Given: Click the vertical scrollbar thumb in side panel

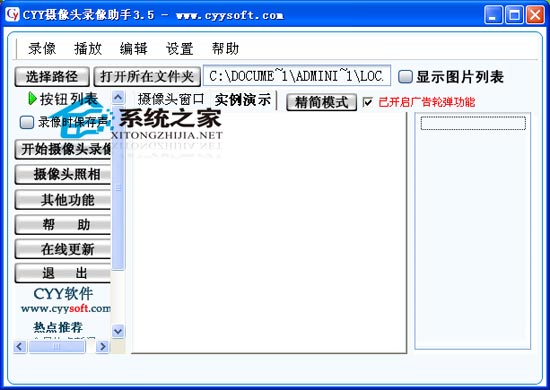Looking at the screenshot, I should coord(118,187).
